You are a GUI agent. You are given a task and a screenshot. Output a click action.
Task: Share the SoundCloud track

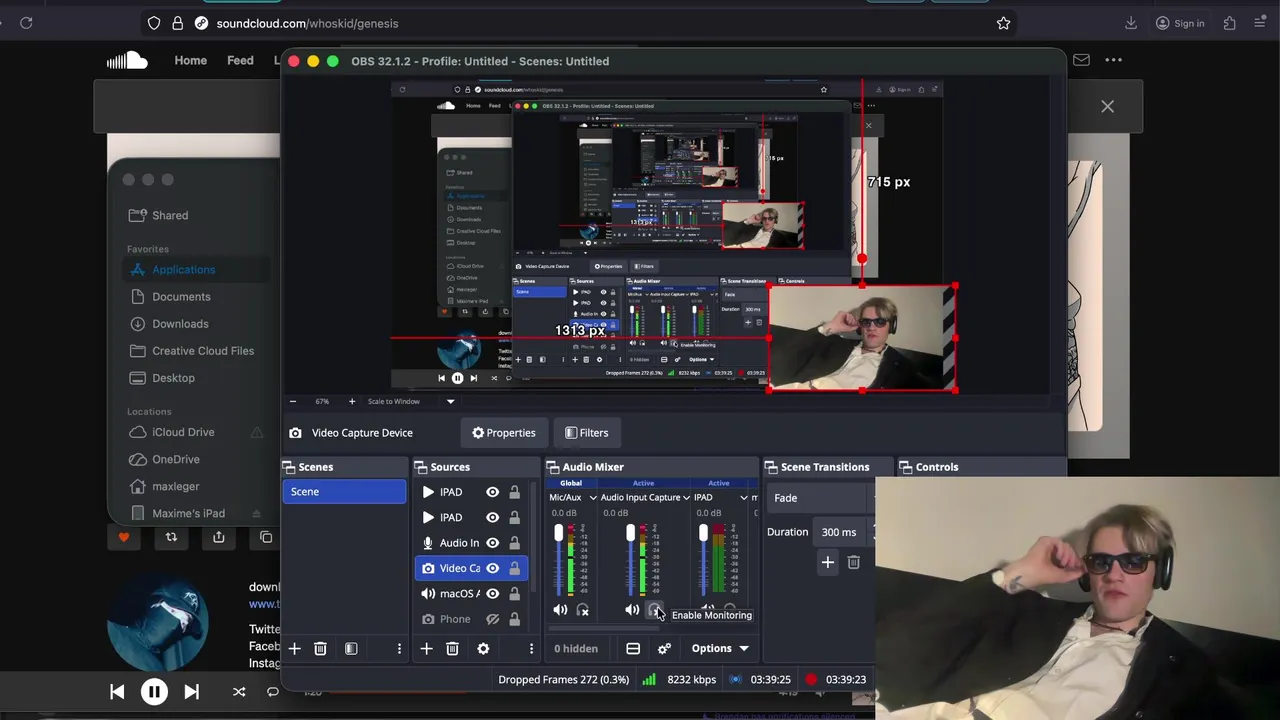218,537
